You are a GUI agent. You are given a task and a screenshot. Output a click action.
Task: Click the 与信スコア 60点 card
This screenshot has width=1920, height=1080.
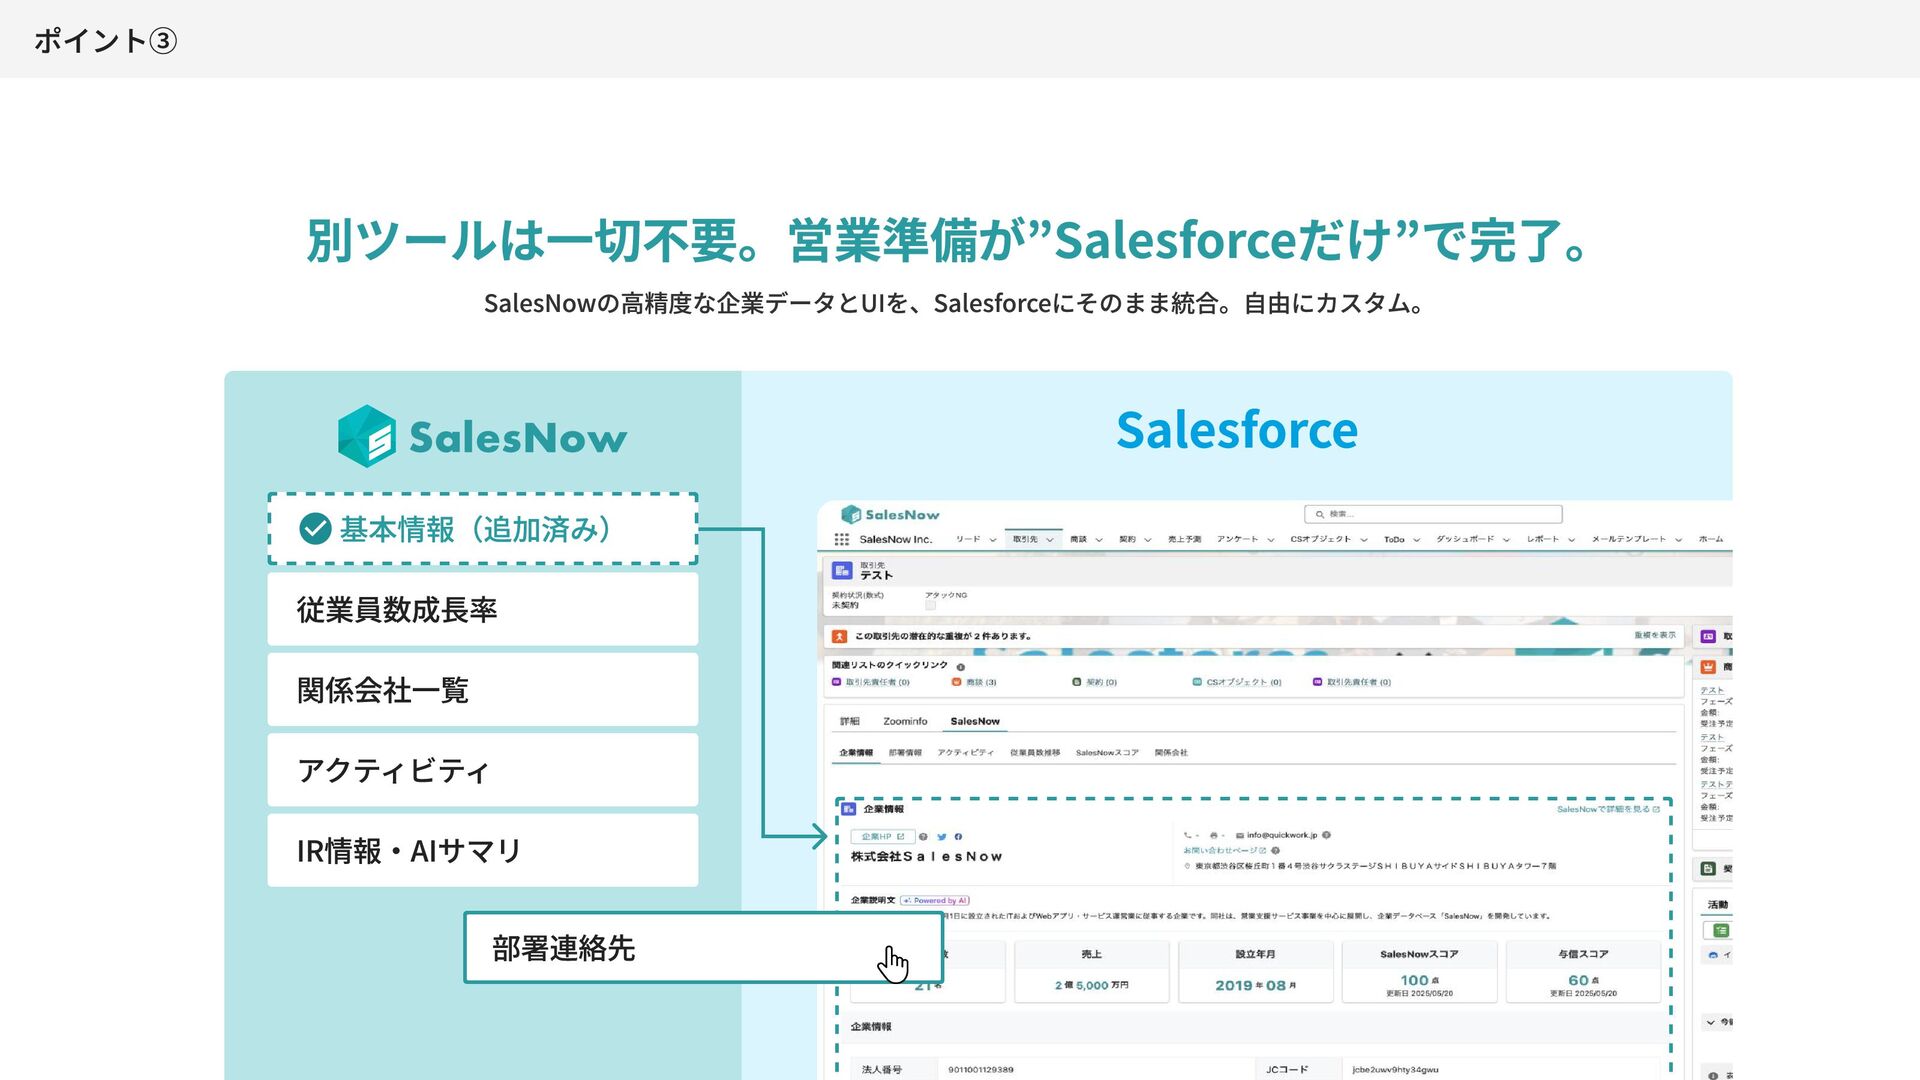[1583, 971]
